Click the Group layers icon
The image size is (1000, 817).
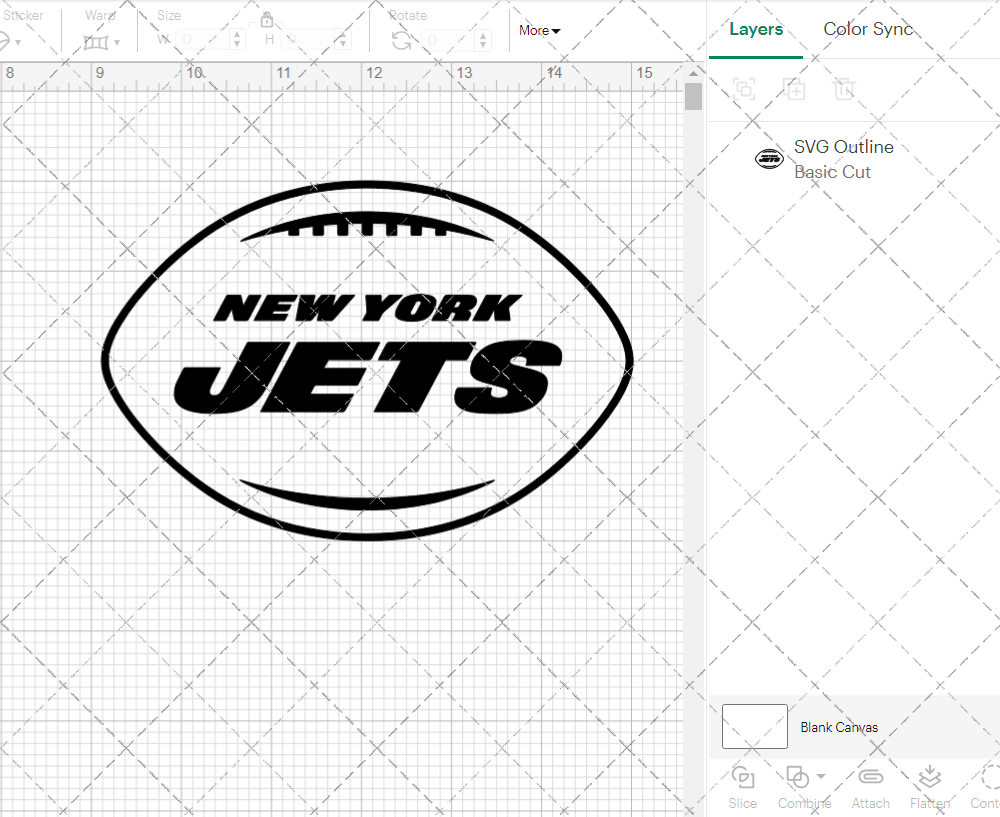[744, 89]
